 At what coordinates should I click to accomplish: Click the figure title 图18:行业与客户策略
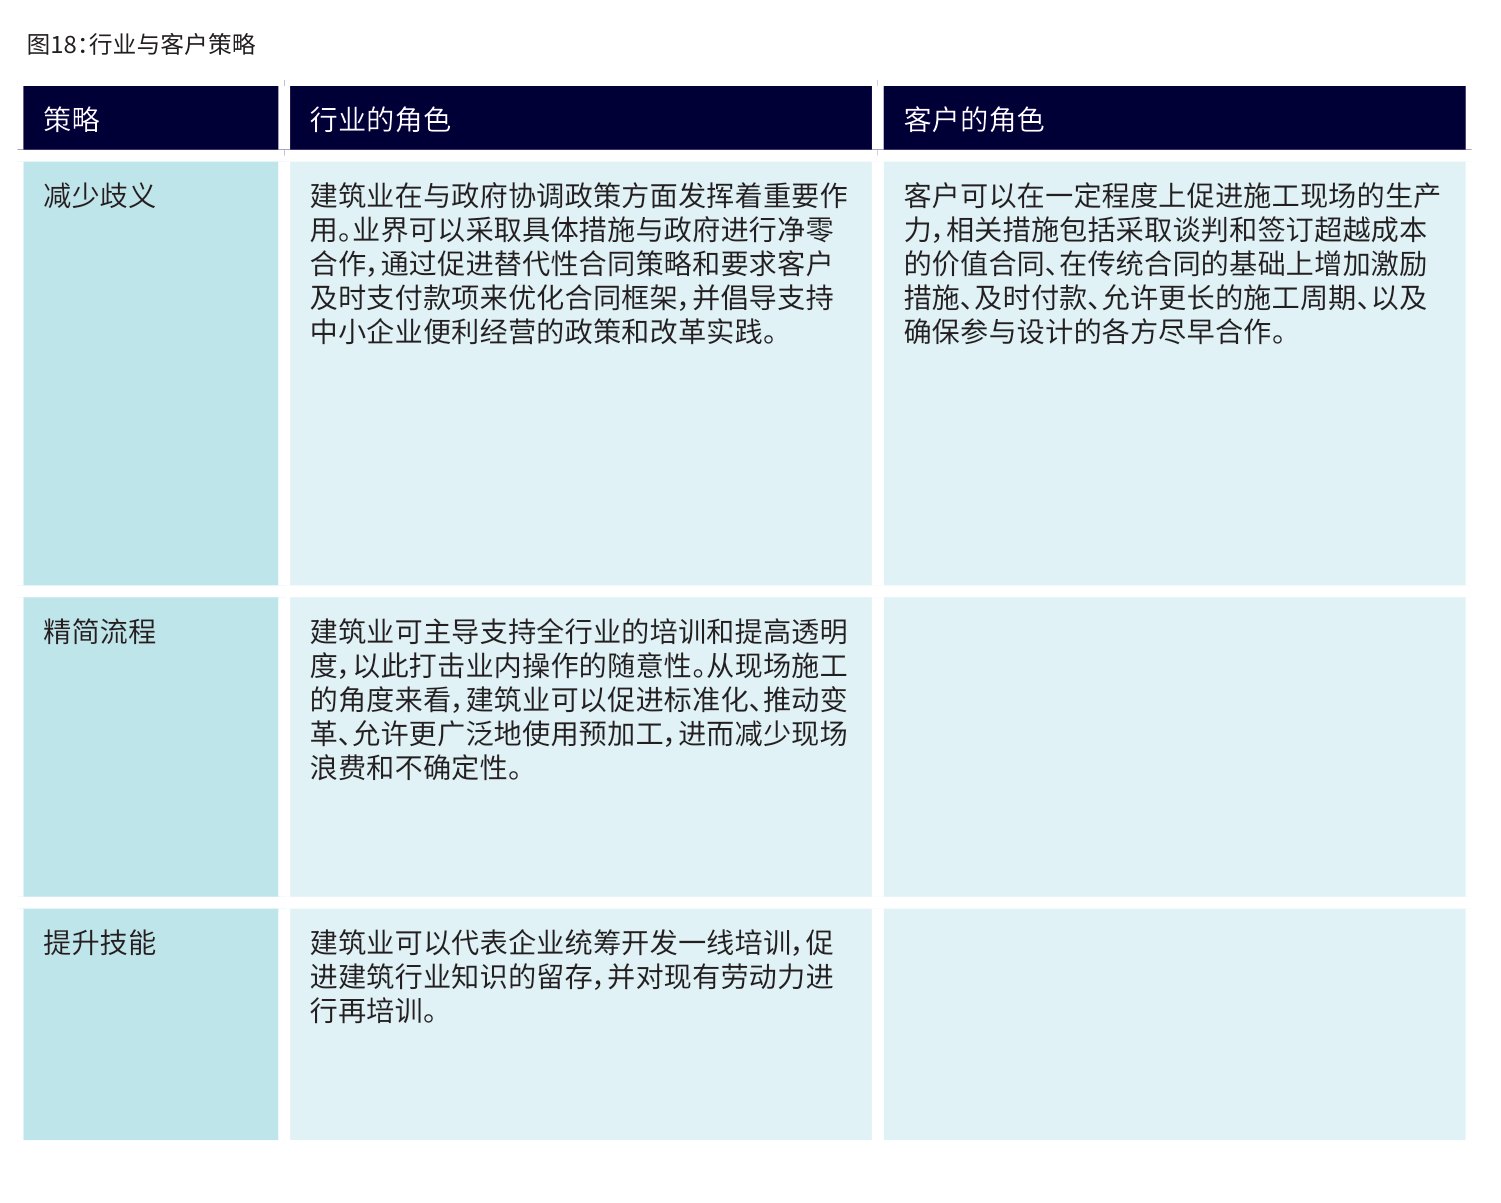[x=141, y=44]
